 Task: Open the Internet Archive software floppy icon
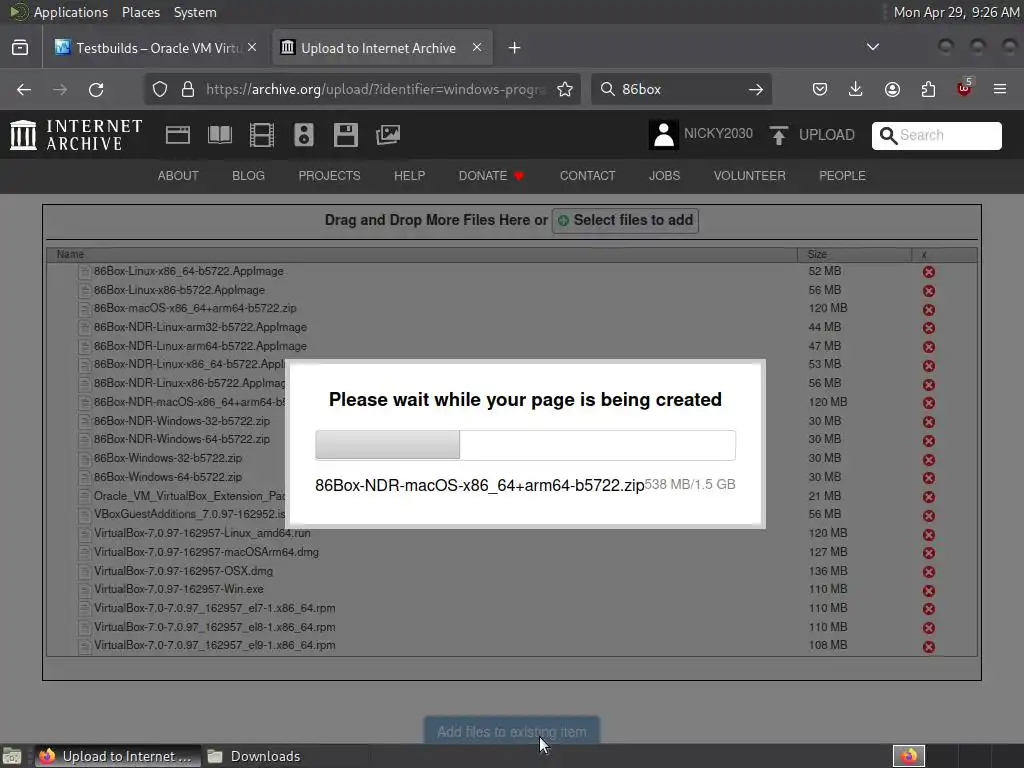[x=345, y=135]
